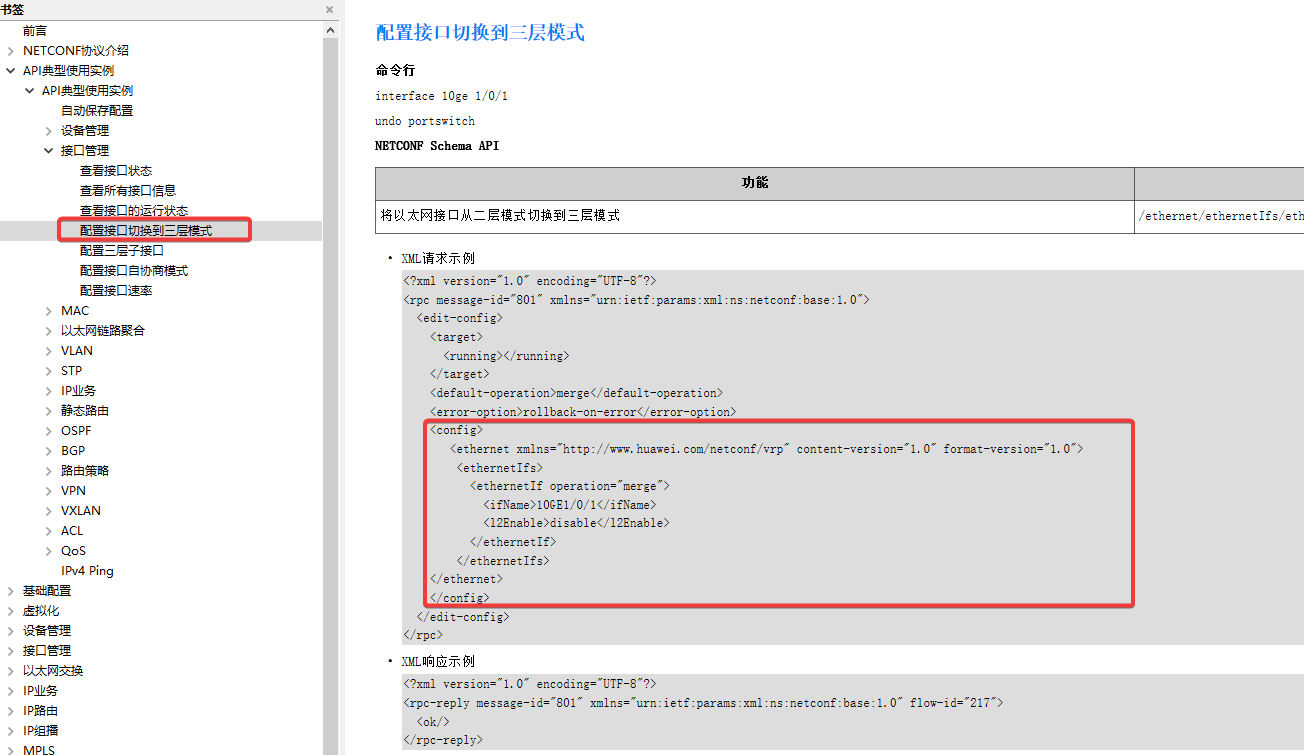
Task: Open the 配置三层子接口 bookmark
Action: click(x=122, y=251)
